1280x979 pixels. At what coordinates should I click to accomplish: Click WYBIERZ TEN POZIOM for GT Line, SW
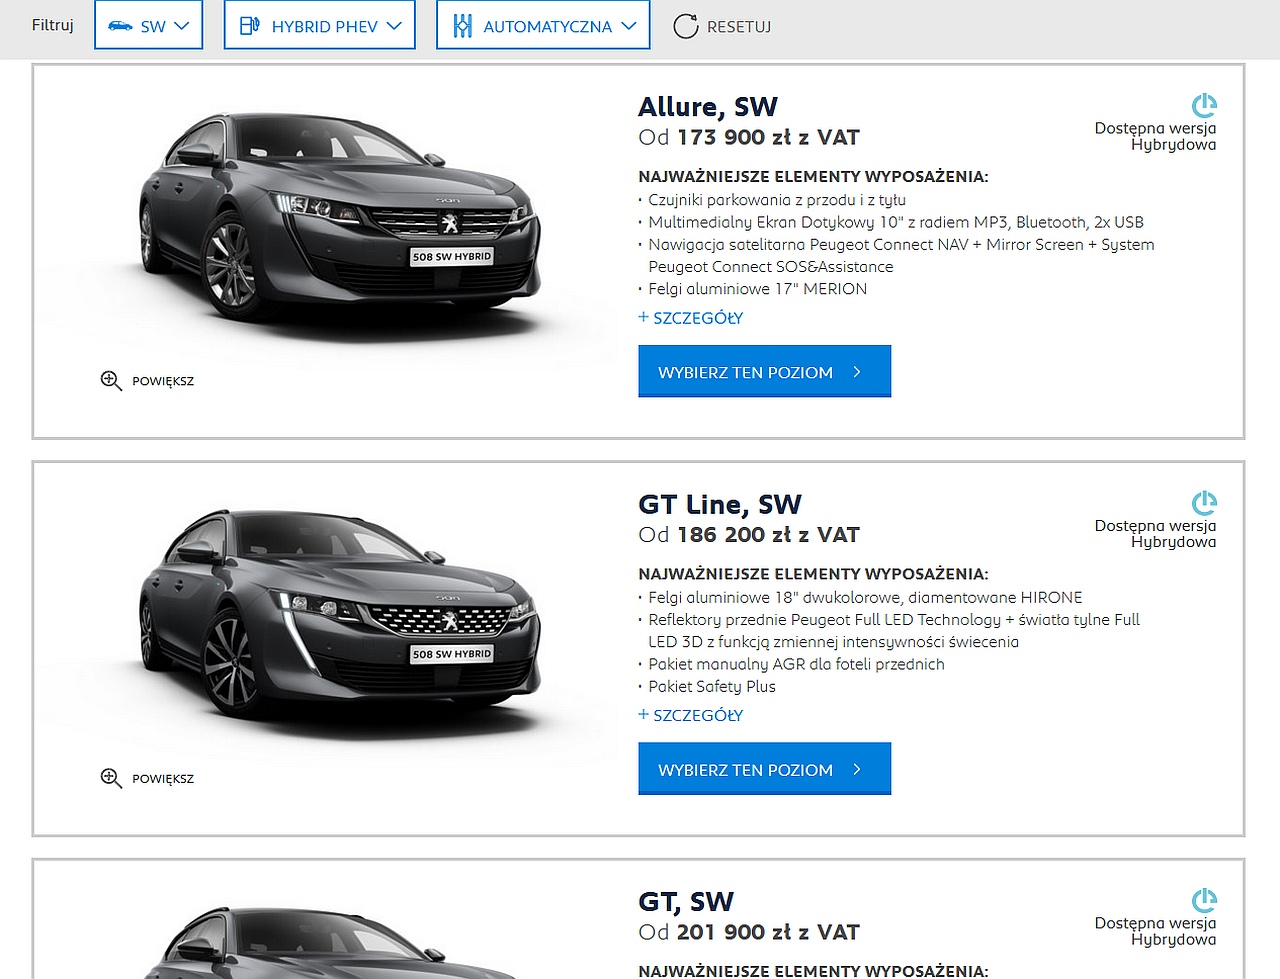tap(764, 768)
